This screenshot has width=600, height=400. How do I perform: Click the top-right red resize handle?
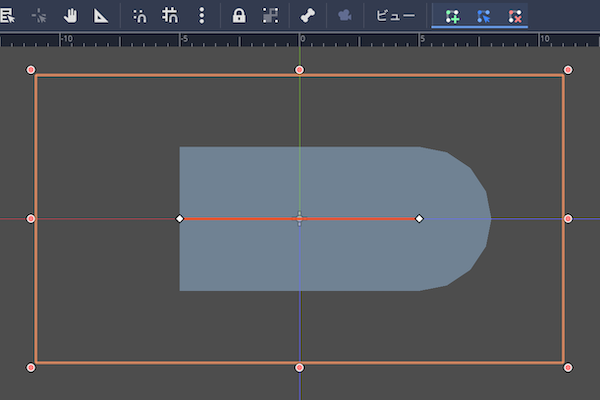pos(568,70)
